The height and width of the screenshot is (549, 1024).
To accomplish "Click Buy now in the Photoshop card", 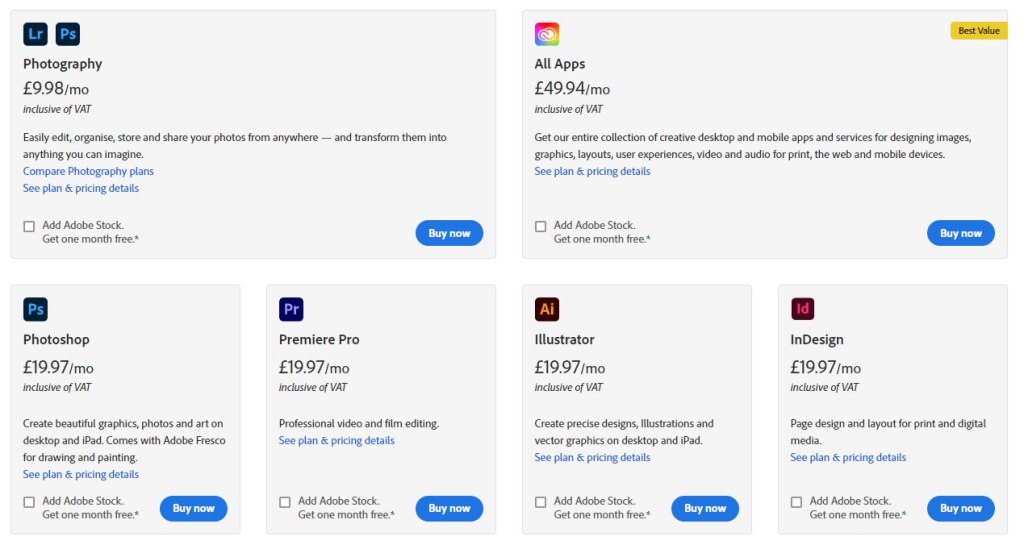I will click(193, 508).
